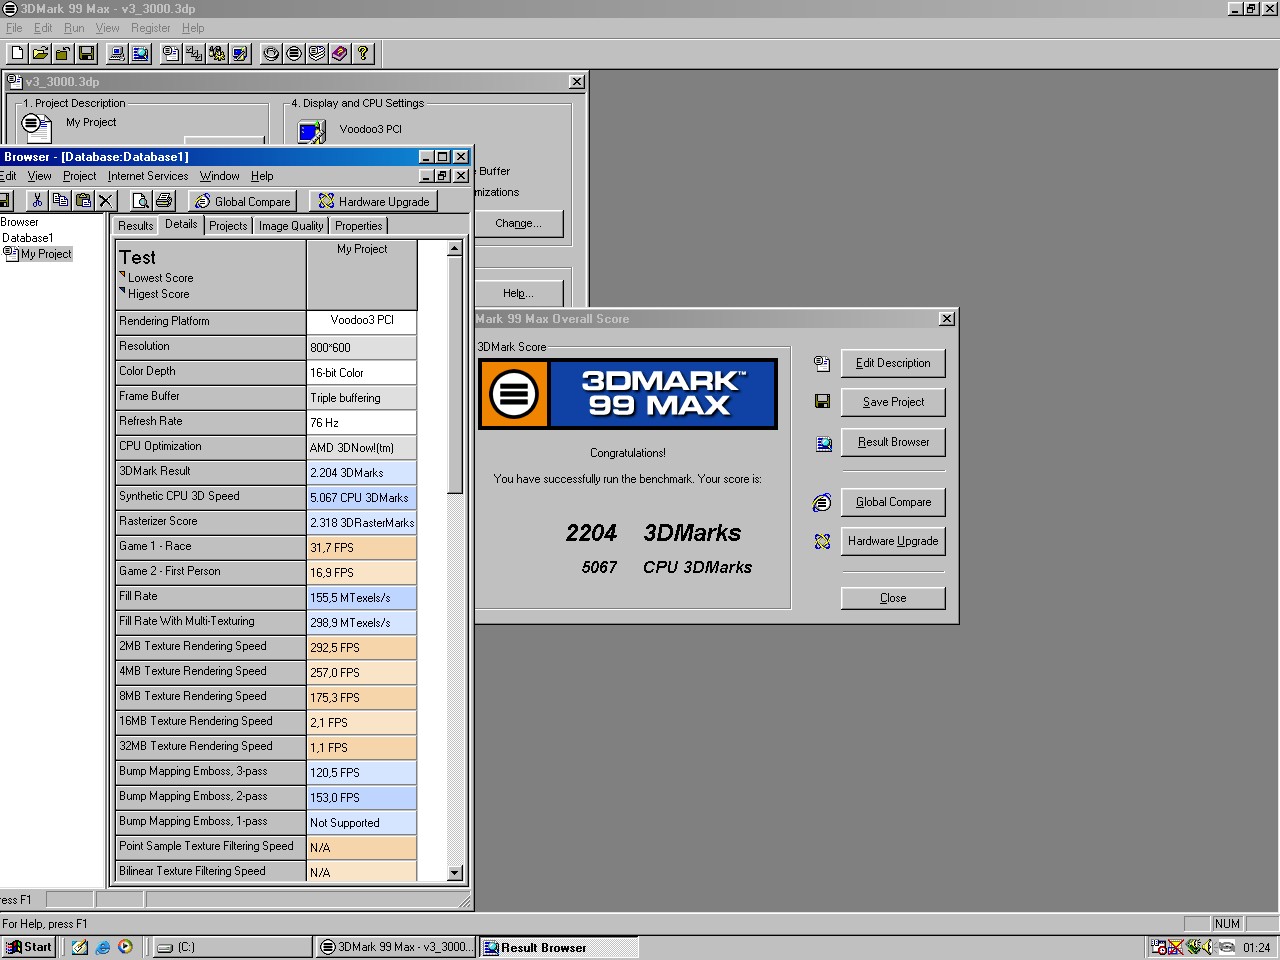1280x960 pixels.
Task: Click the printer icon in Browser toolbar
Action: 164,201
